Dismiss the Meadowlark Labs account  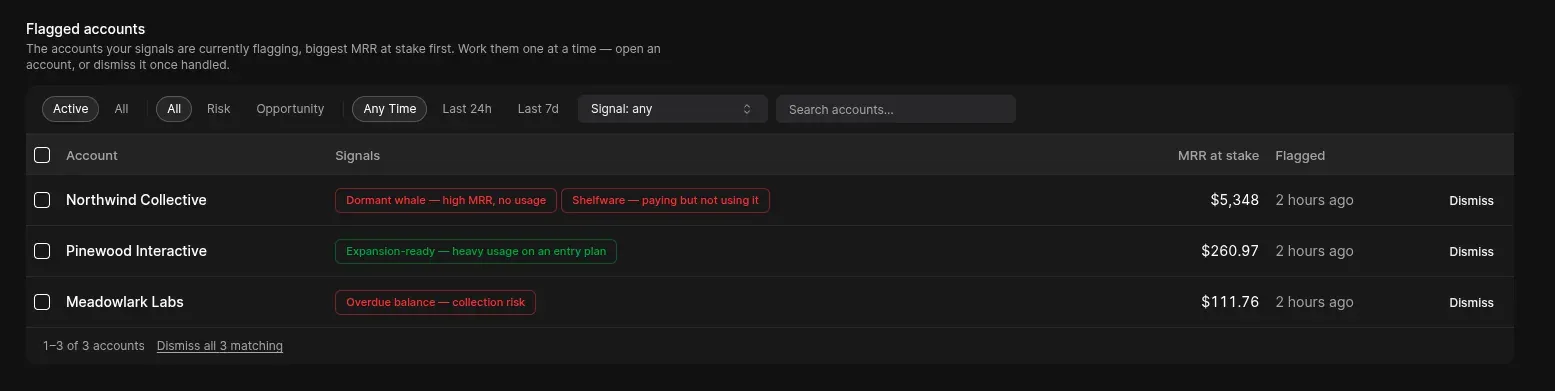(x=1471, y=303)
